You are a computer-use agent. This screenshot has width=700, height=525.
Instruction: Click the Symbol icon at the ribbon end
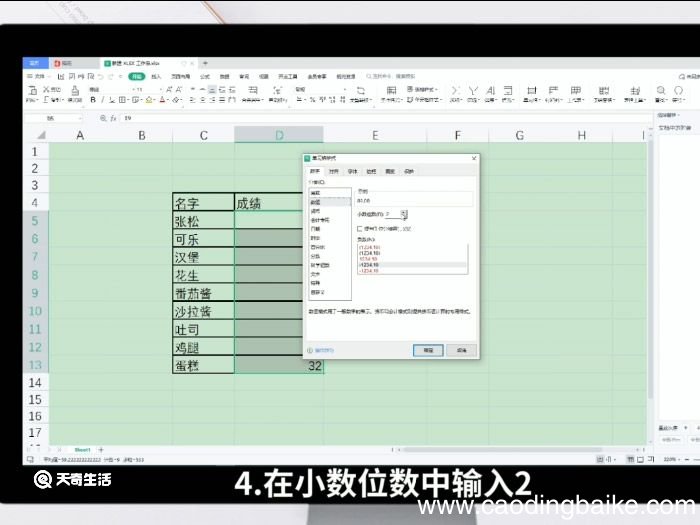(x=678, y=90)
